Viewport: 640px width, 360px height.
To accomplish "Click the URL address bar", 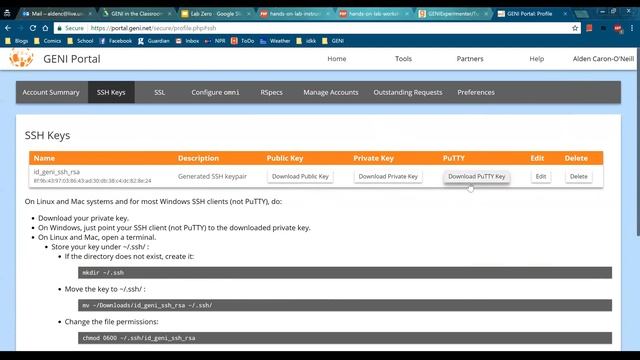I will coord(318,28).
